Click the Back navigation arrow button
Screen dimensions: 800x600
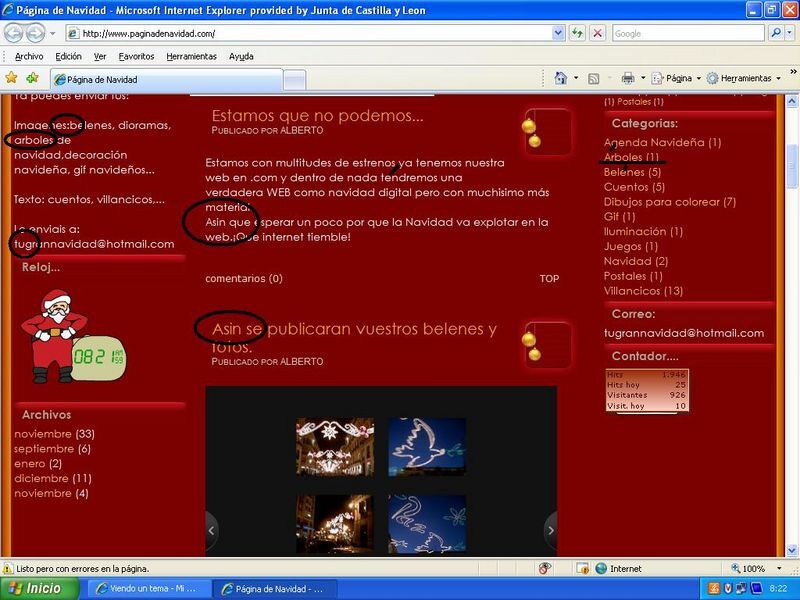click(x=14, y=33)
